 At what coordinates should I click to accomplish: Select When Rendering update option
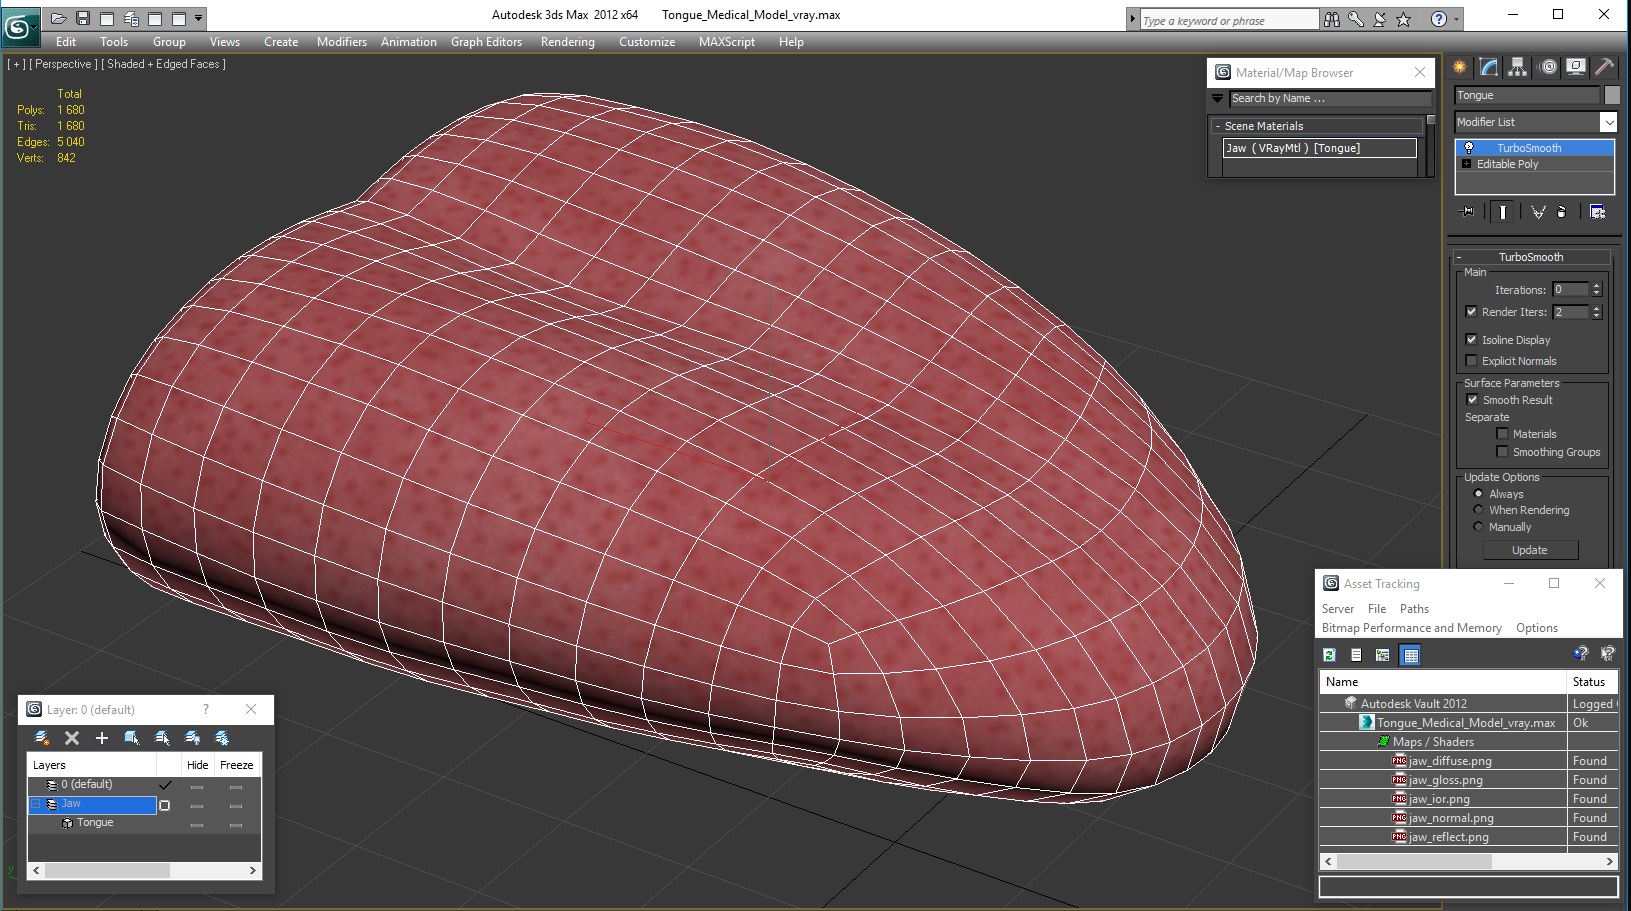pyautogui.click(x=1478, y=510)
